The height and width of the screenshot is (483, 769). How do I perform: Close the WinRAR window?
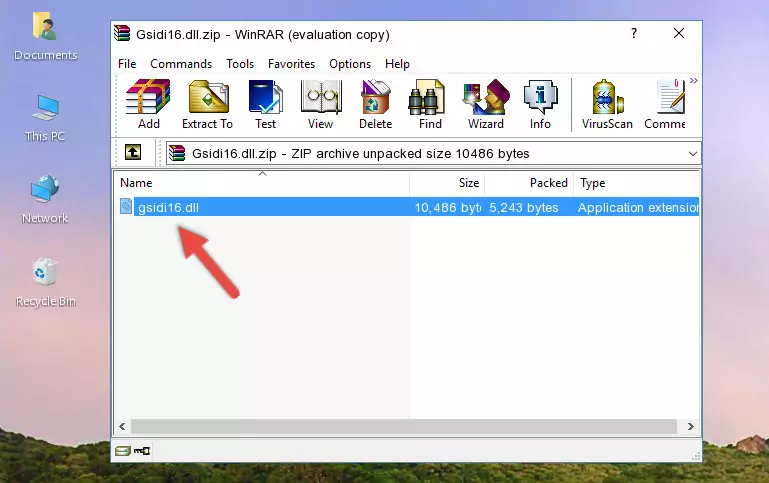click(x=679, y=33)
